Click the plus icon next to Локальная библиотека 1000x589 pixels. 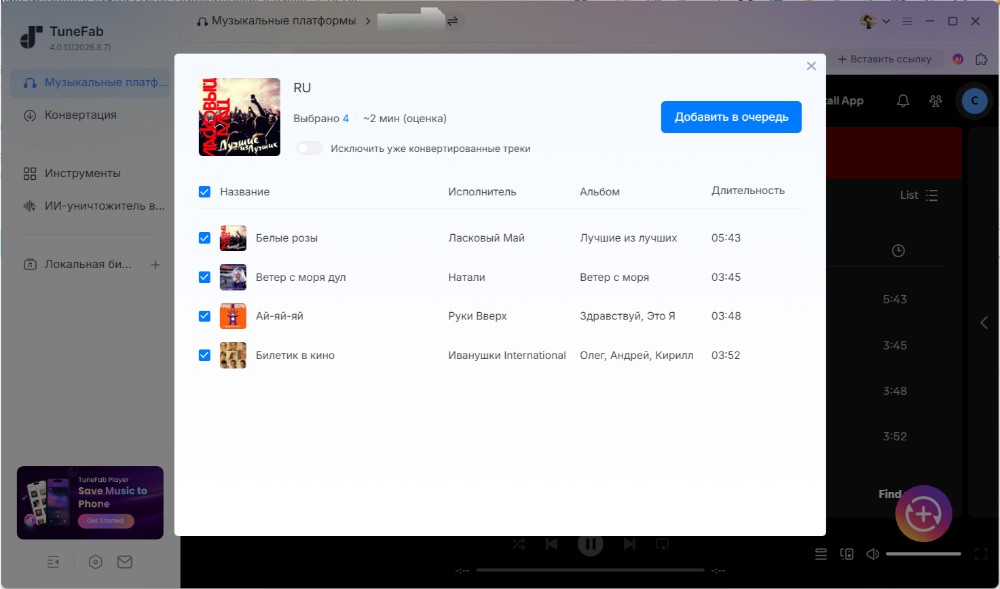(x=155, y=265)
